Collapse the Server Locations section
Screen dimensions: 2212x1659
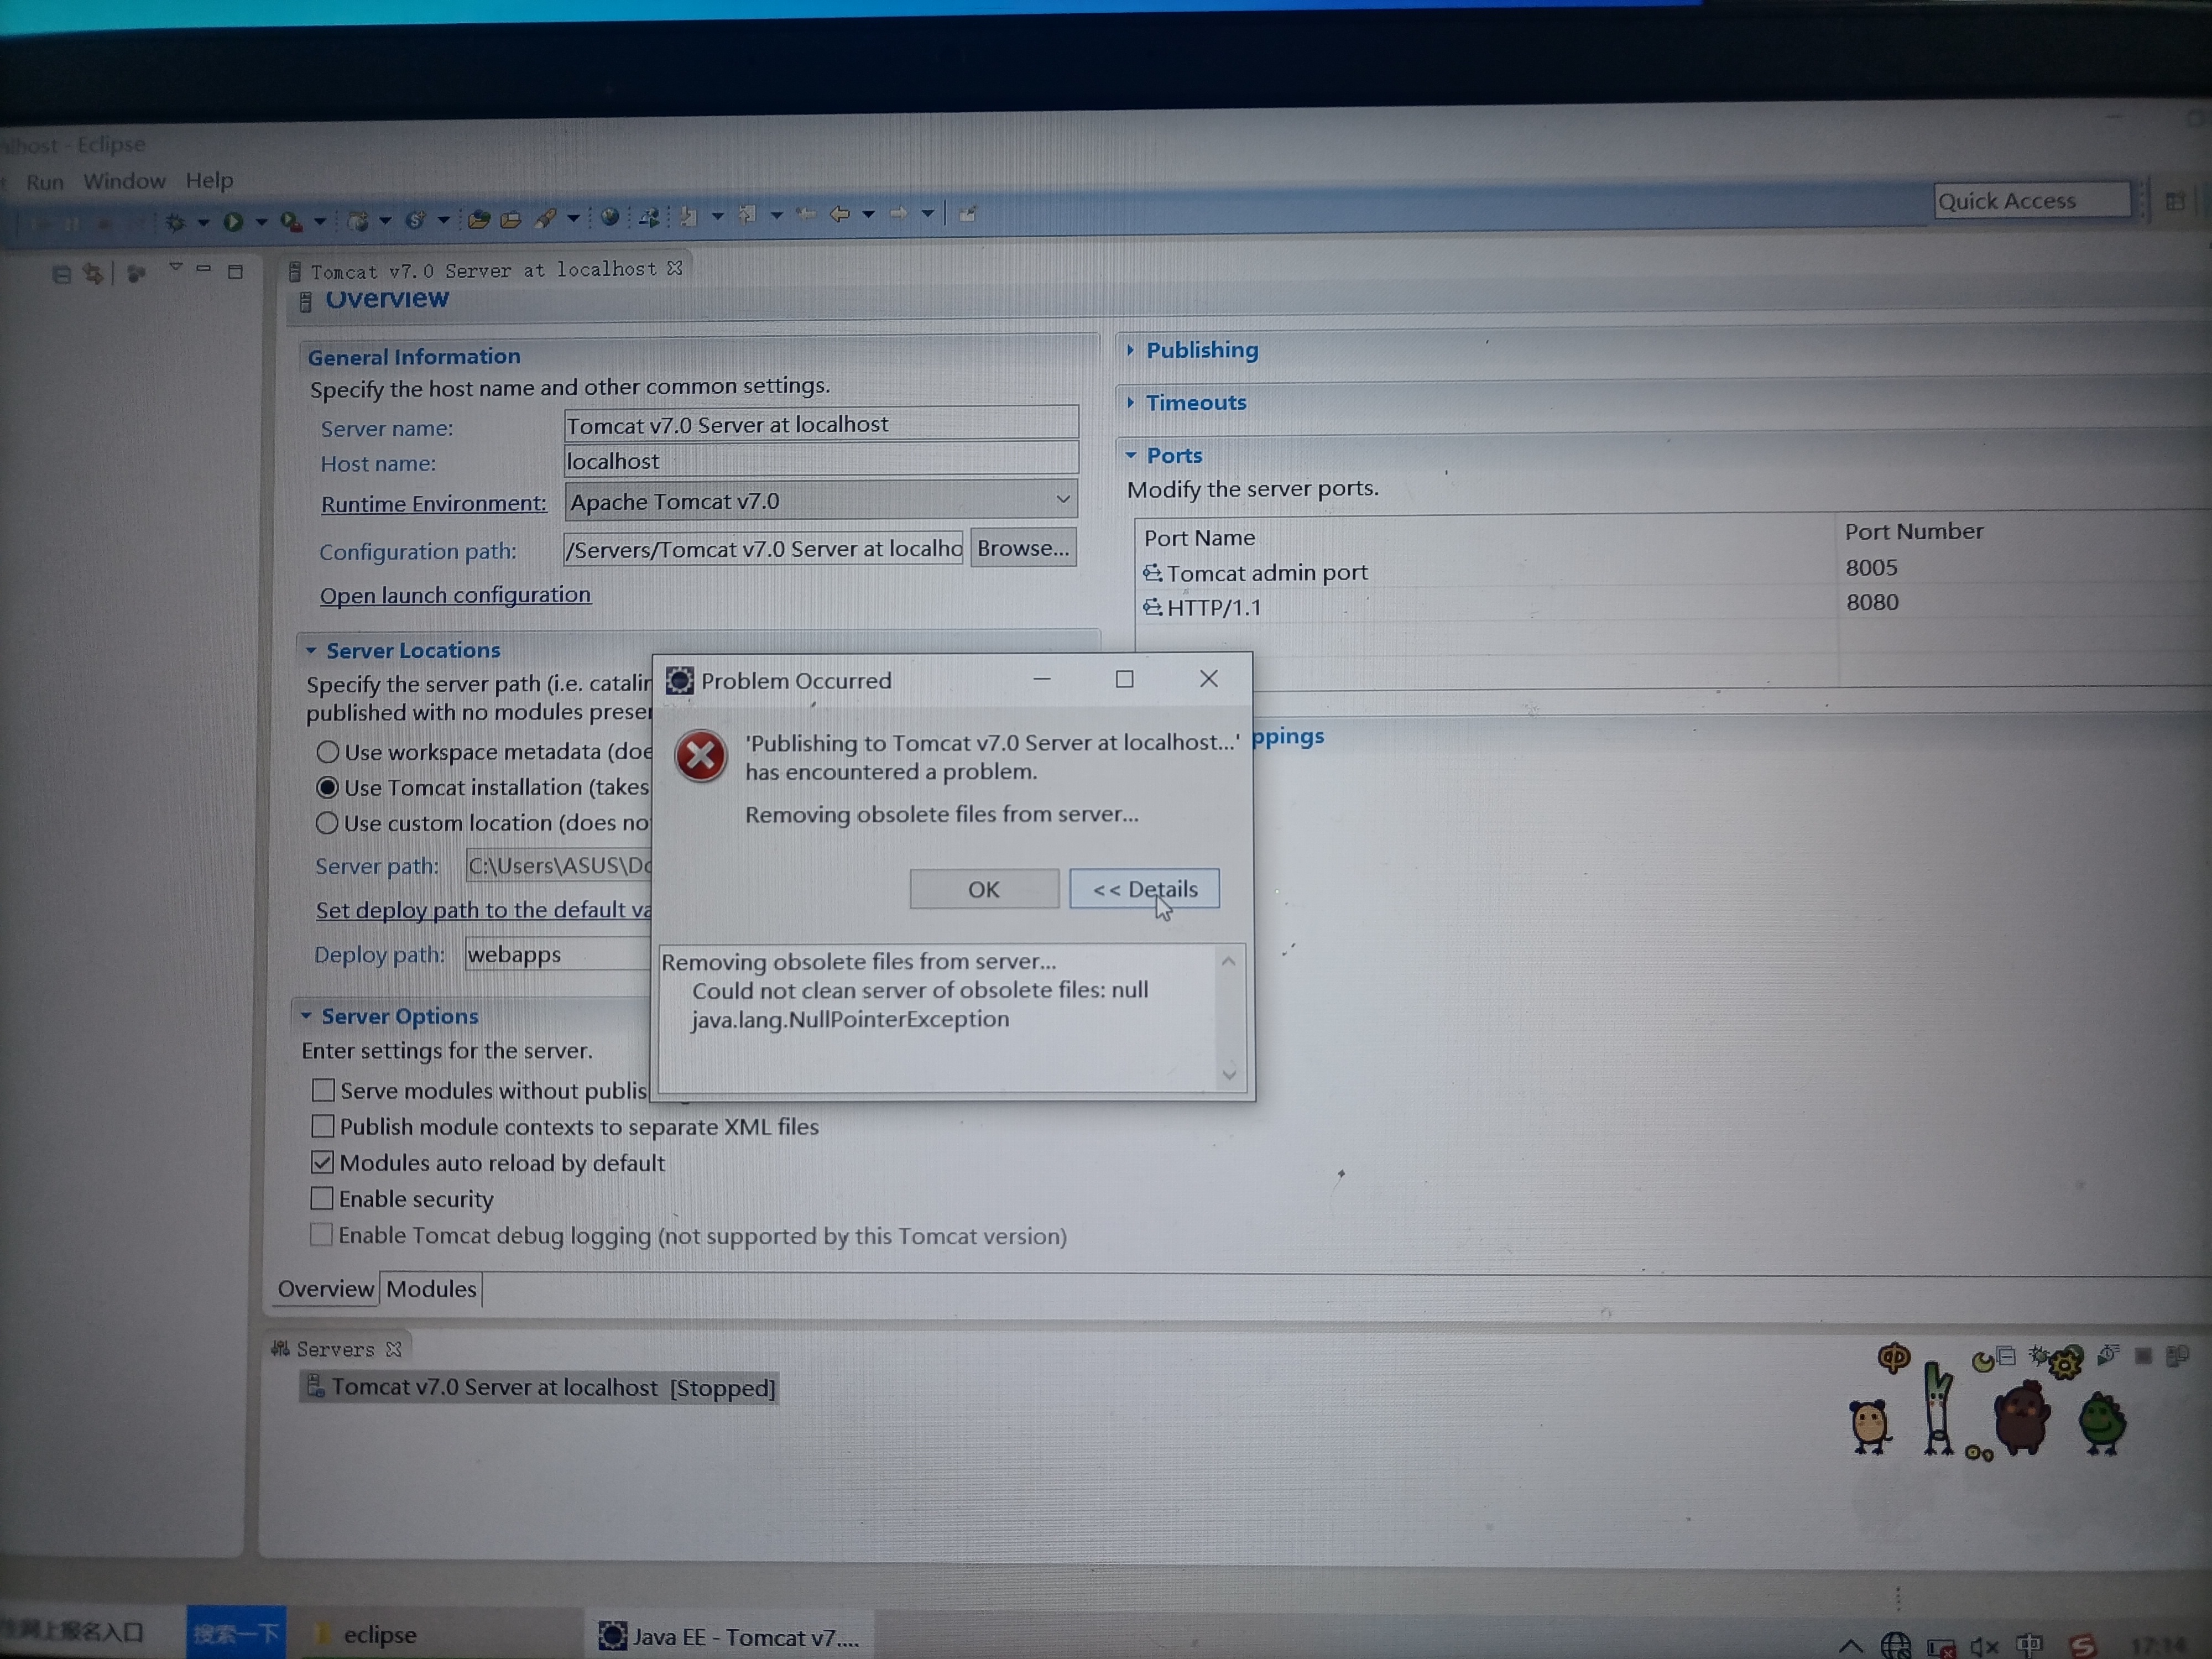pyautogui.click(x=310, y=651)
